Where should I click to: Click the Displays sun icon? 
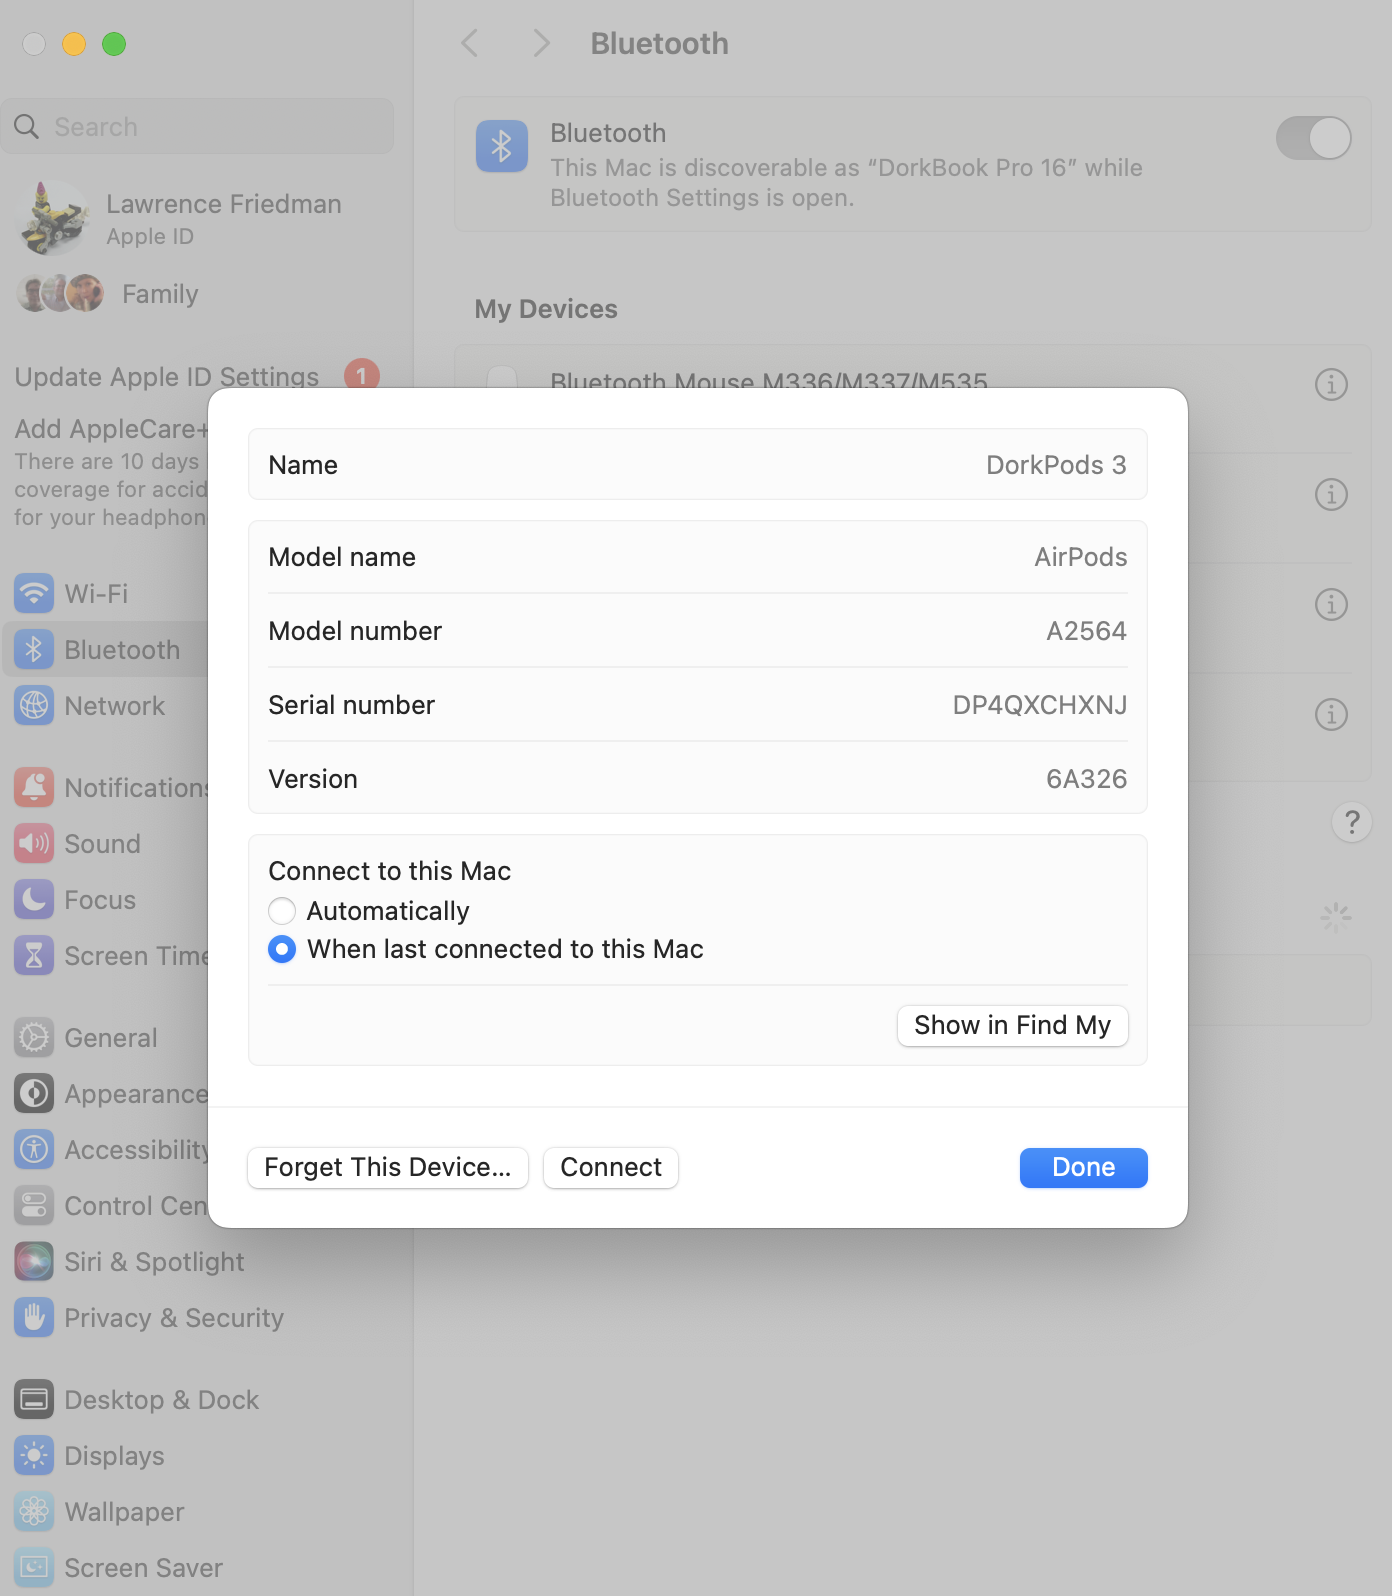coord(34,1455)
